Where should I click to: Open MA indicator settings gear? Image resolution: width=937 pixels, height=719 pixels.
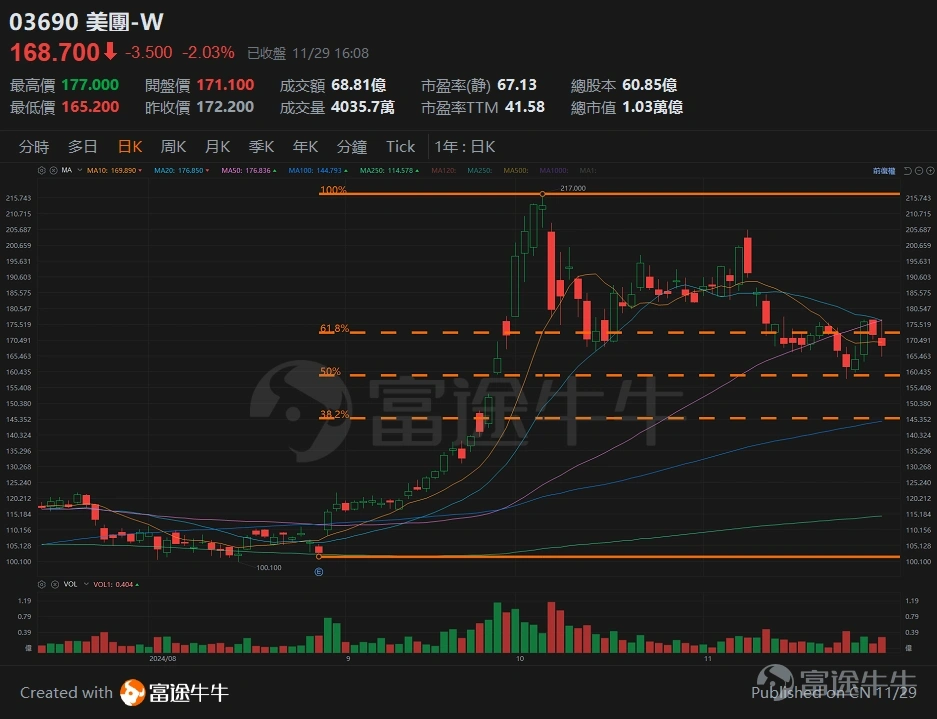41,170
